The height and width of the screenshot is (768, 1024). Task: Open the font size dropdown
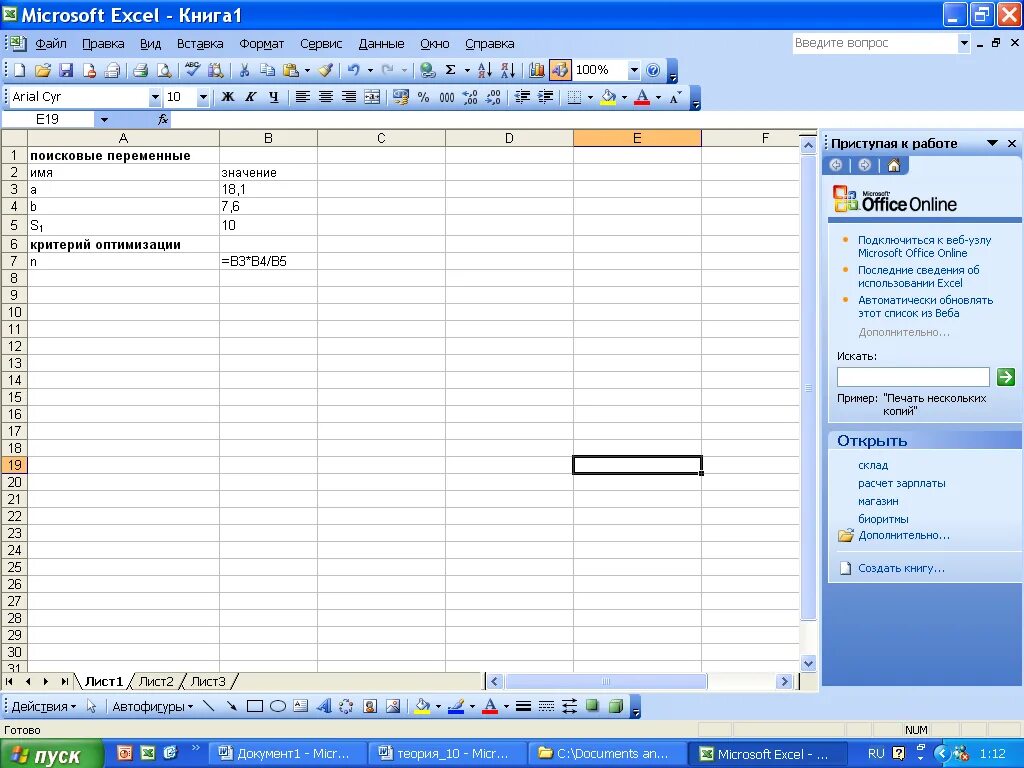pyautogui.click(x=203, y=97)
